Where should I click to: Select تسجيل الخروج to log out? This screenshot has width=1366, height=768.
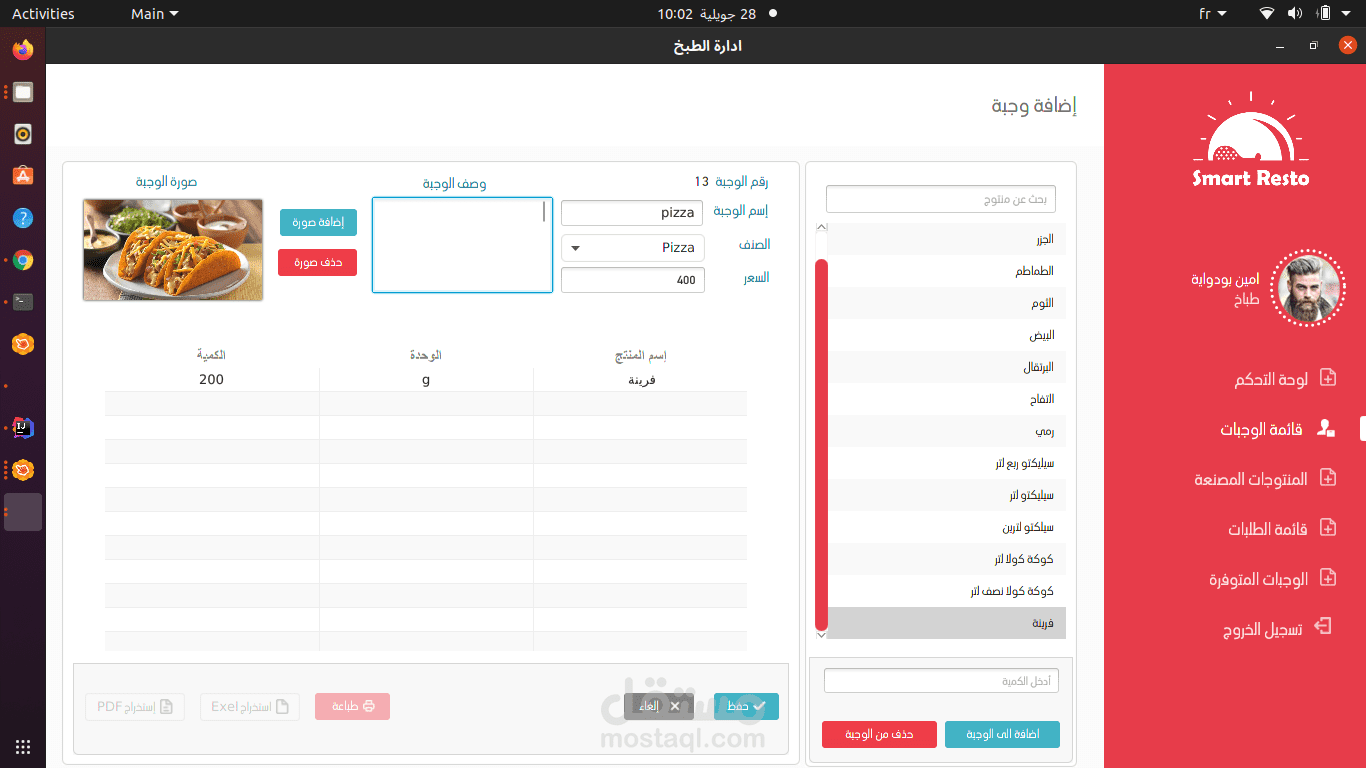point(1262,630)
